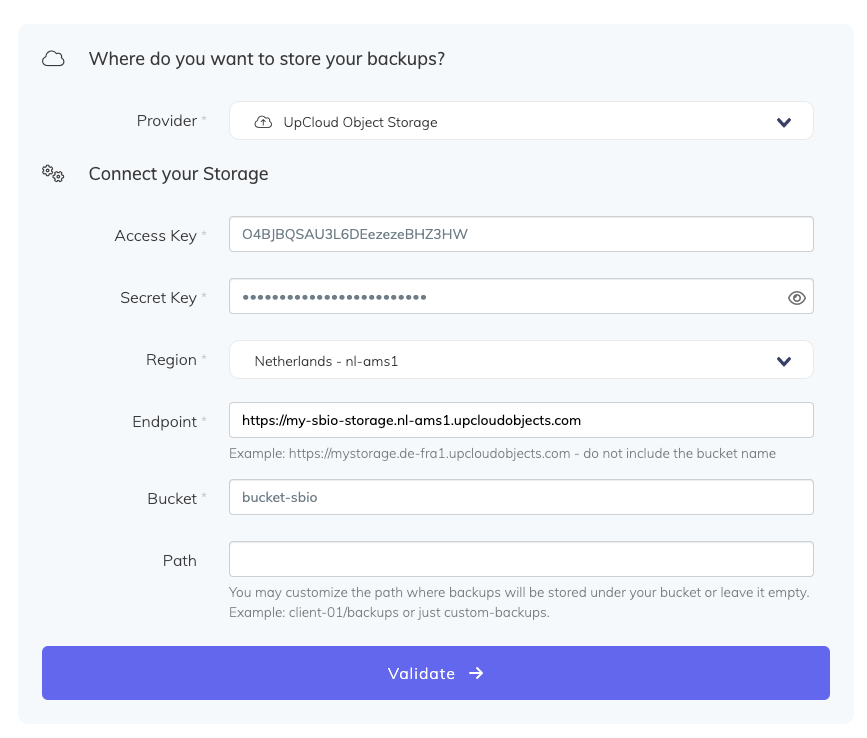Viewport: 867px width, 738px height.
Task: Click the arrow icon on the Validate button
Action: click(476, 673)
